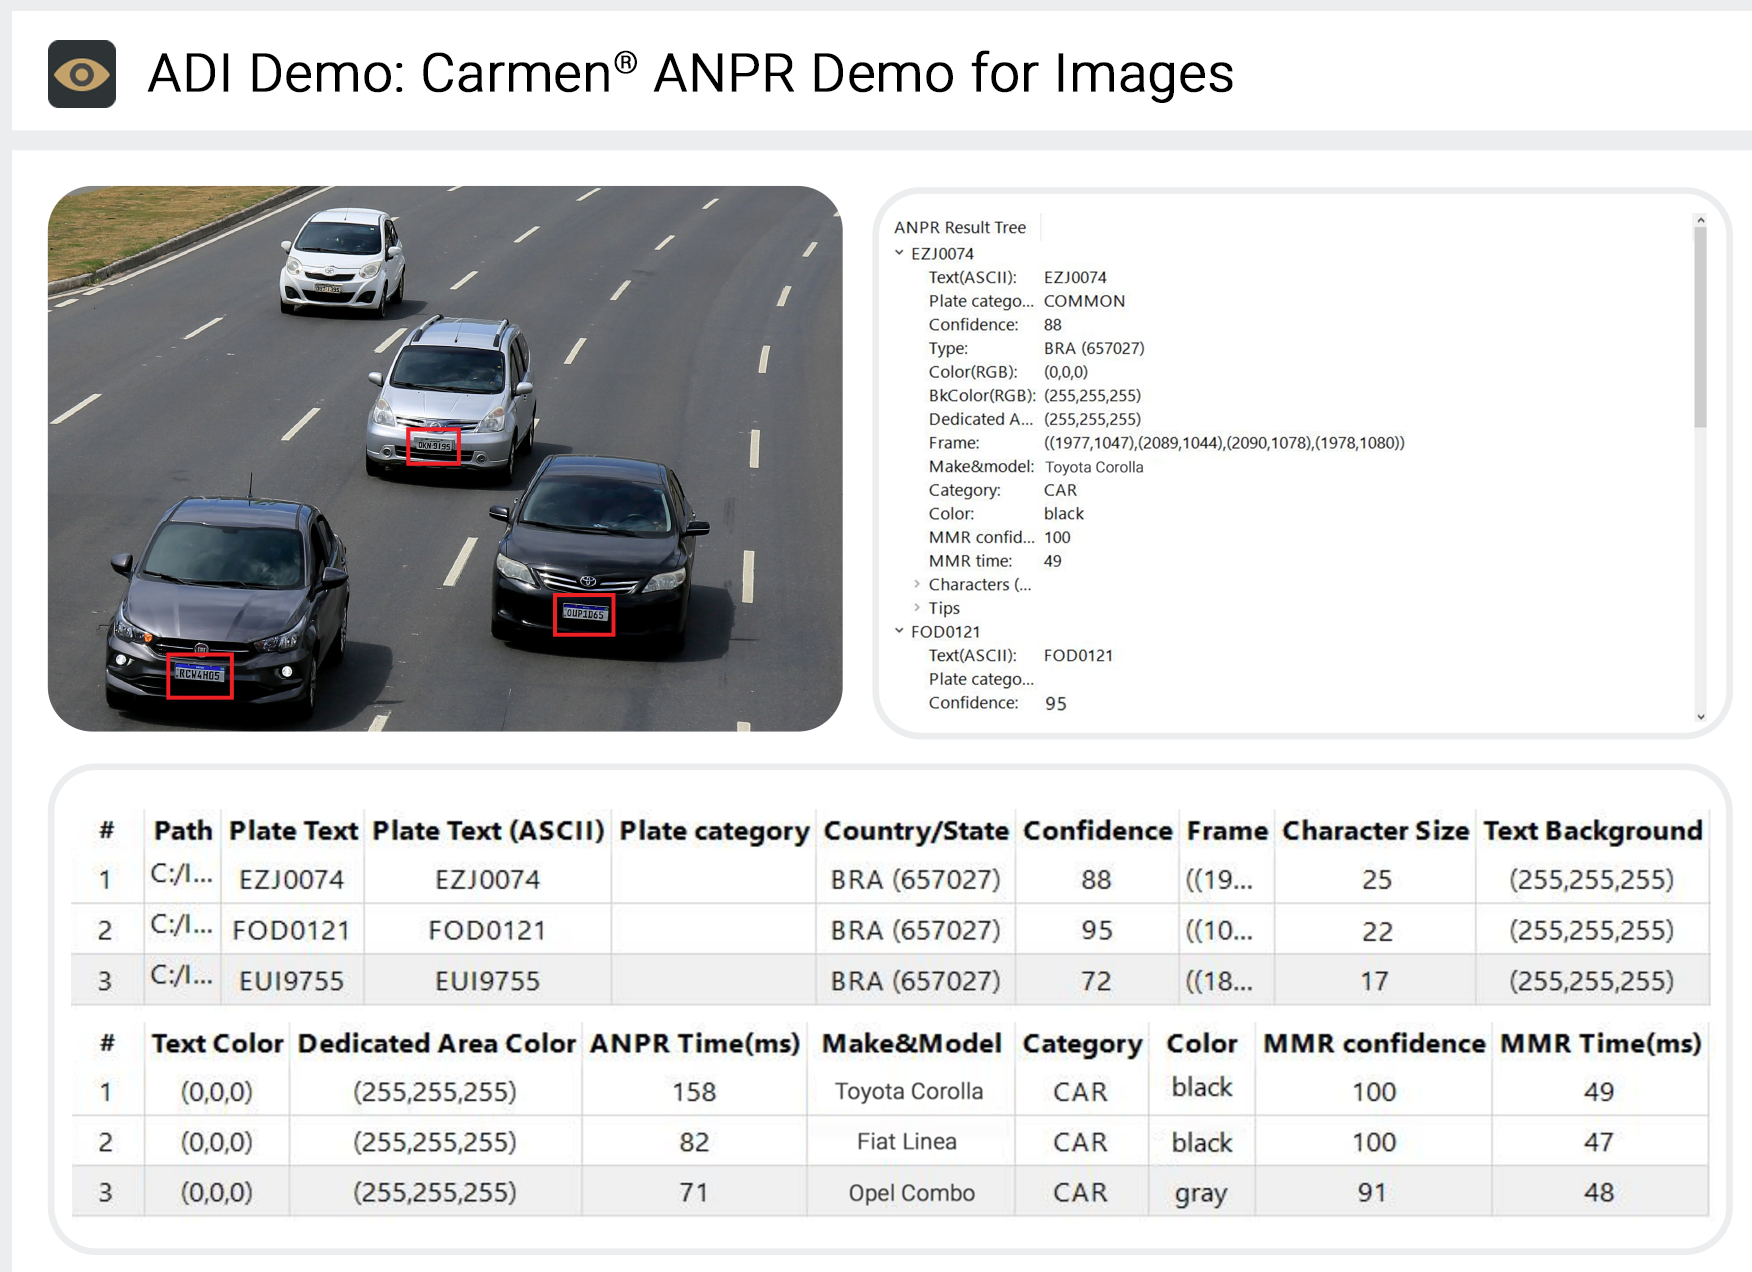Click the Frame value in the result tree

[x=1224, y=442]
